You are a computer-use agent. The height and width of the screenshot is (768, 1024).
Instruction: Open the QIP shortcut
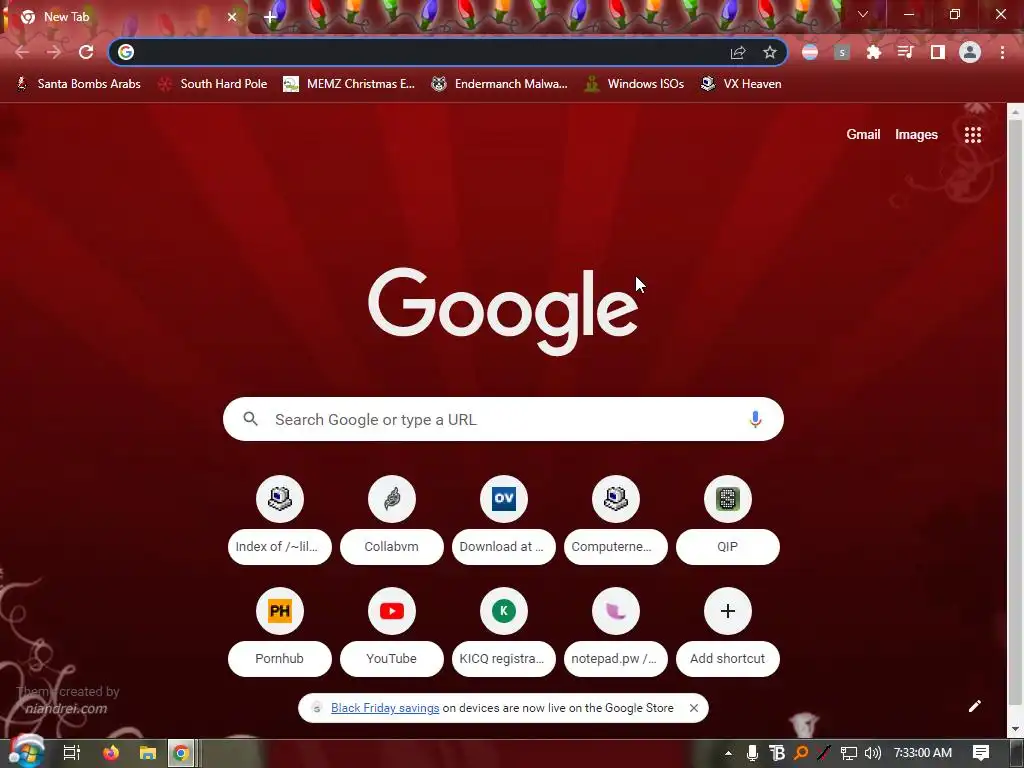(728, 520)
